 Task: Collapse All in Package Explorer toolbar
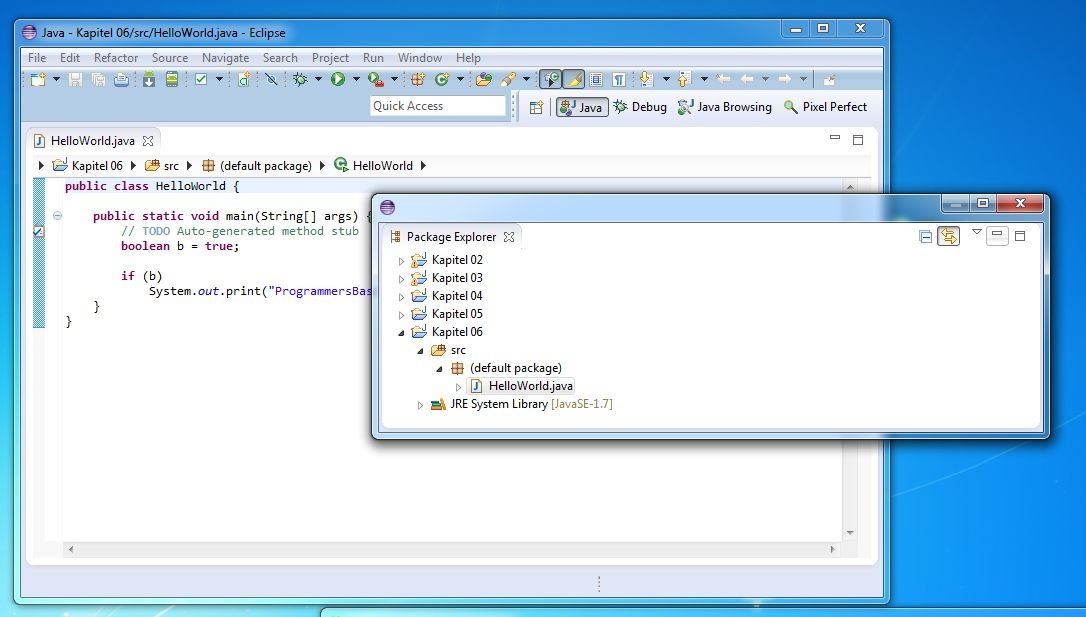pyautogui.click(x=925, y=237)
